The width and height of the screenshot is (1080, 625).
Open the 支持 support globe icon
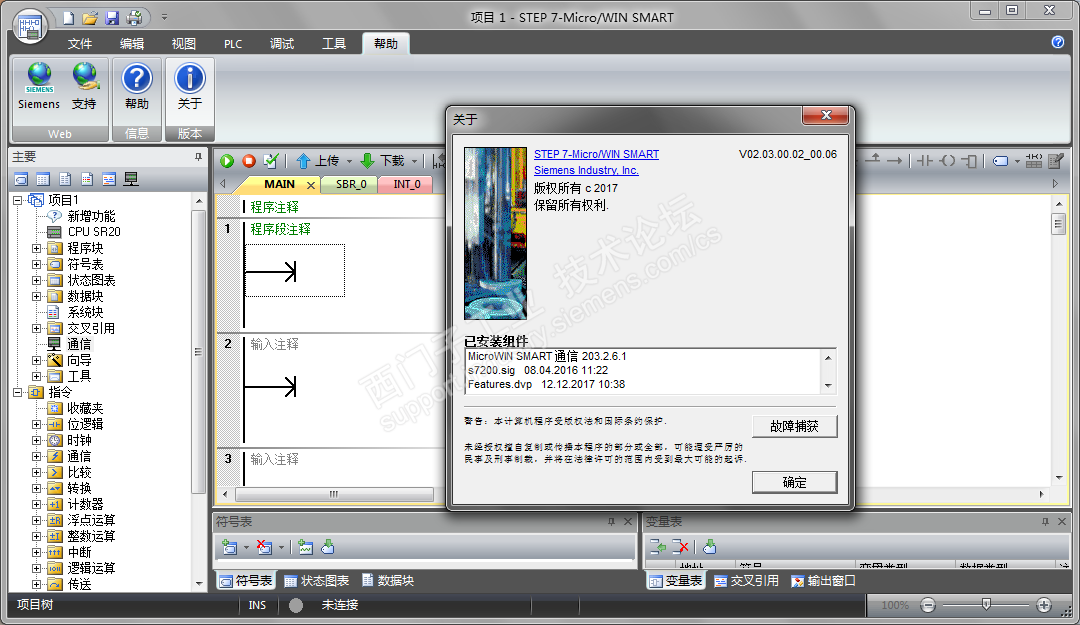[85, 77]
